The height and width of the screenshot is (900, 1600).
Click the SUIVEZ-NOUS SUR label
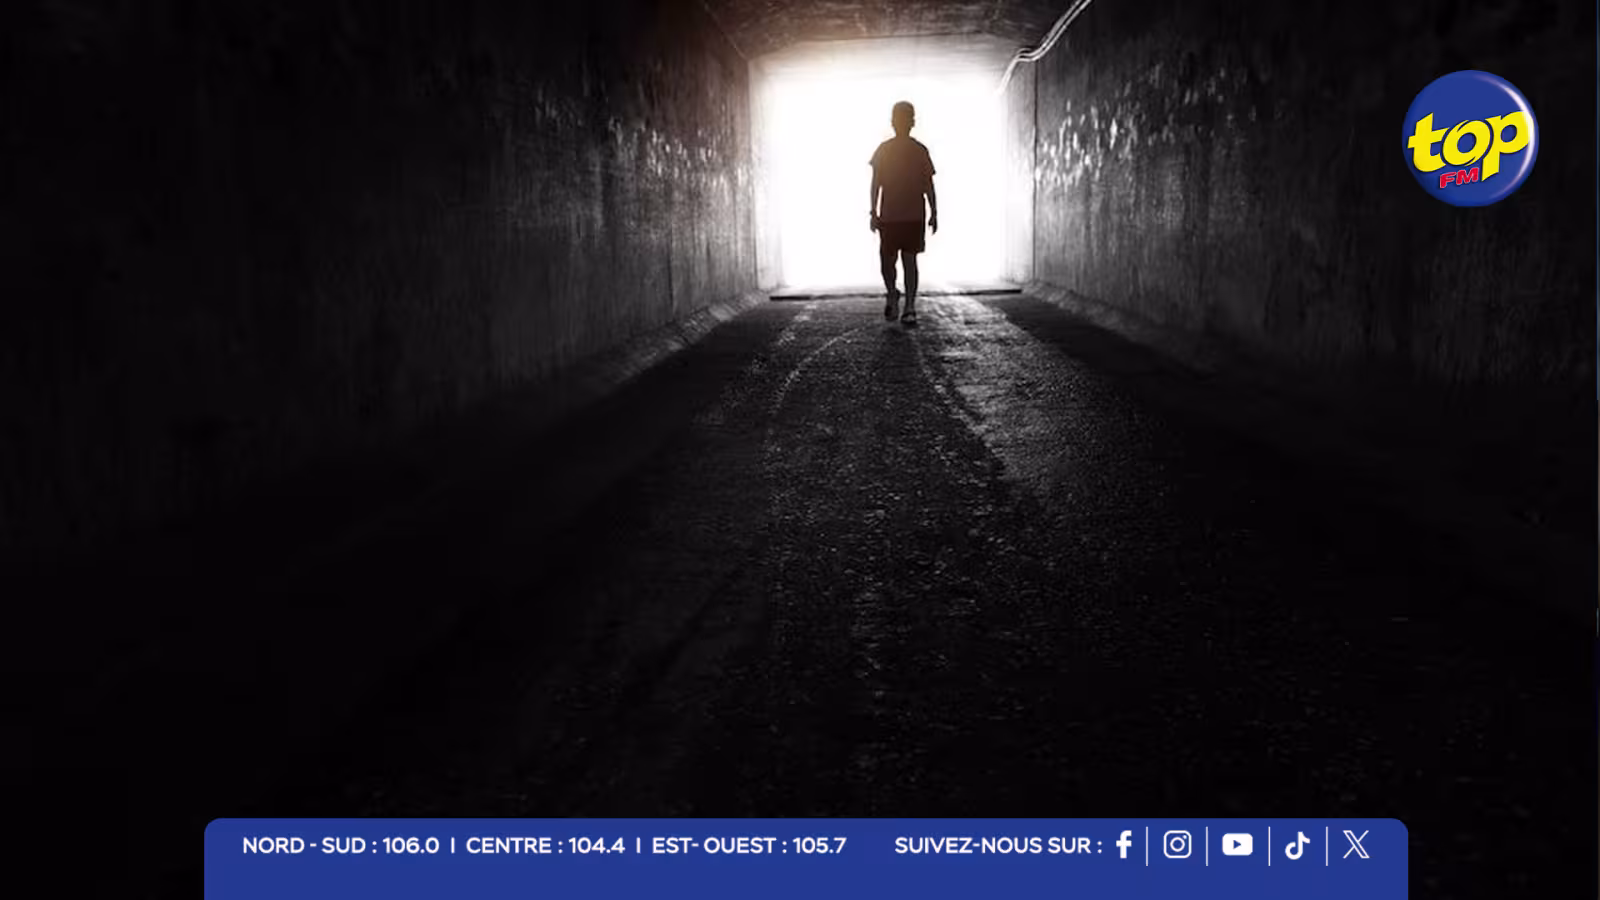tap(998, 846)
